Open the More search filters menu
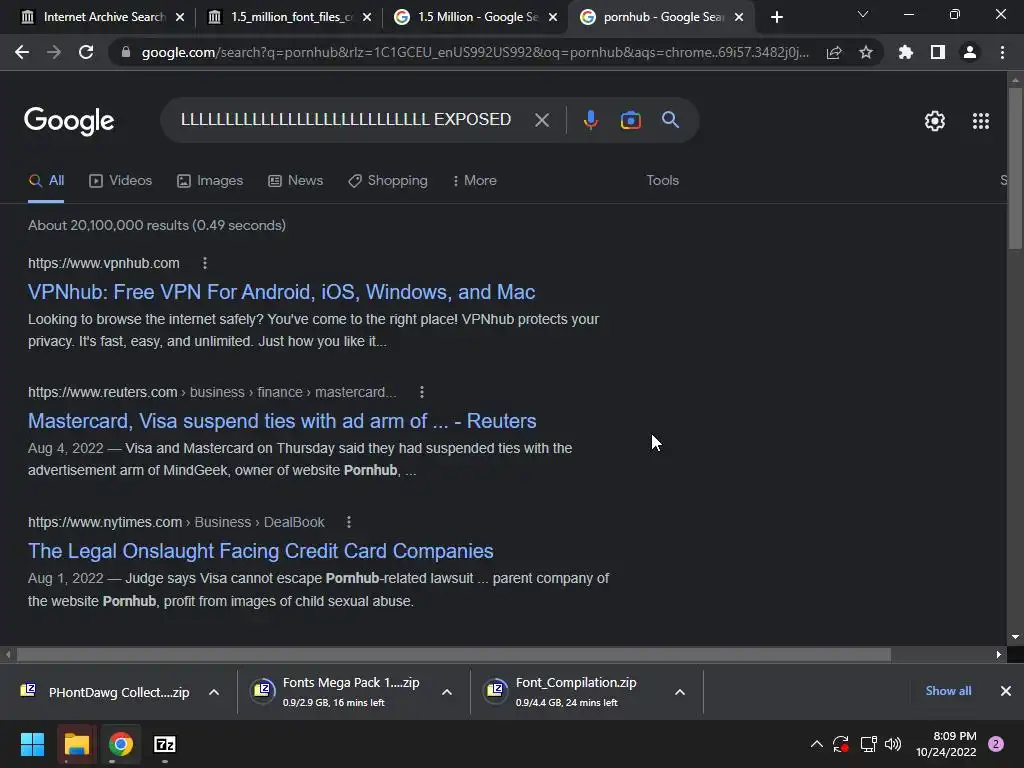Viewport: 1024px width, 768px height. [x=475, y=181]
